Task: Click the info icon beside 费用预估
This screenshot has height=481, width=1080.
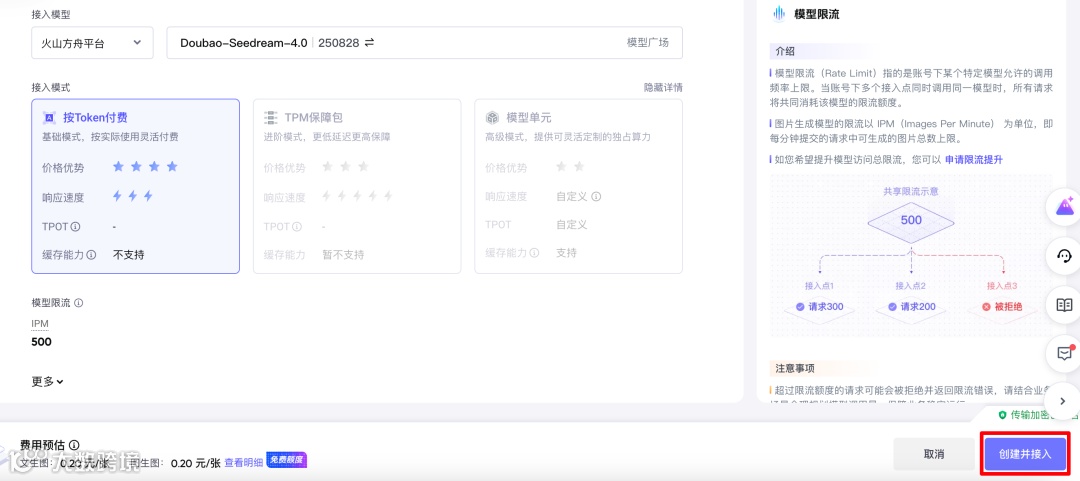Action: 74,445
